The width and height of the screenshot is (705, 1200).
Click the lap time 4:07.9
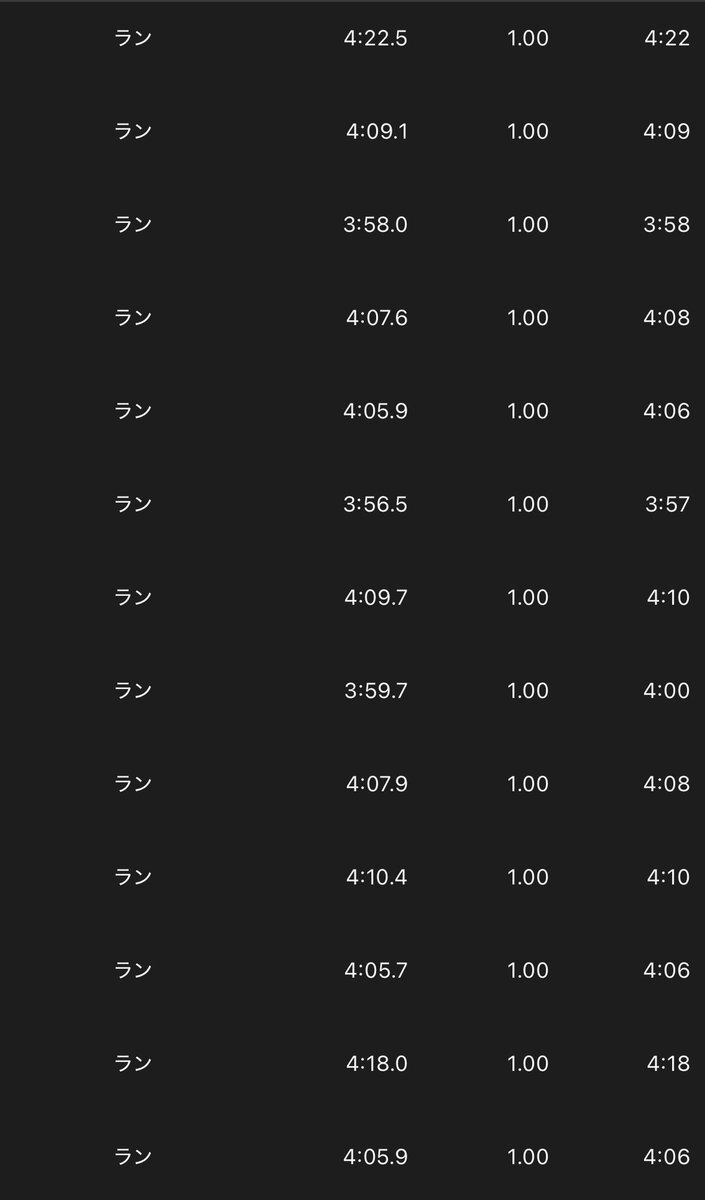(x=377, y=783)
